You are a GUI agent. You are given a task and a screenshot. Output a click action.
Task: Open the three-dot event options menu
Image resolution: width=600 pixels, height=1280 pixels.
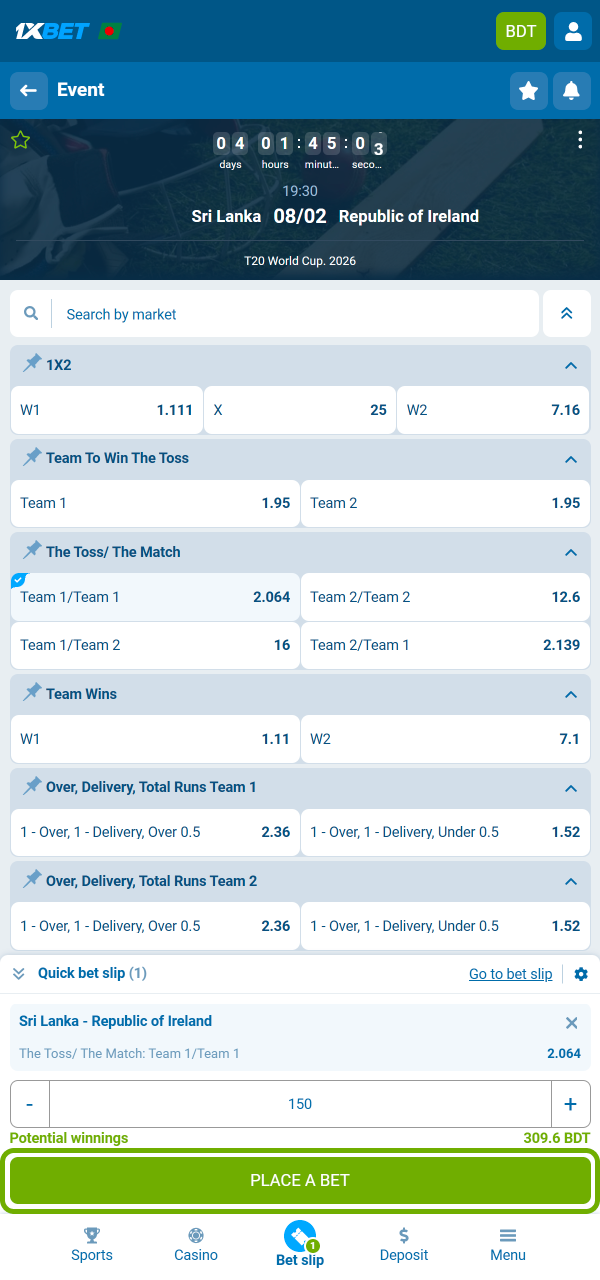pyautogui.click(x=580, y=140)
